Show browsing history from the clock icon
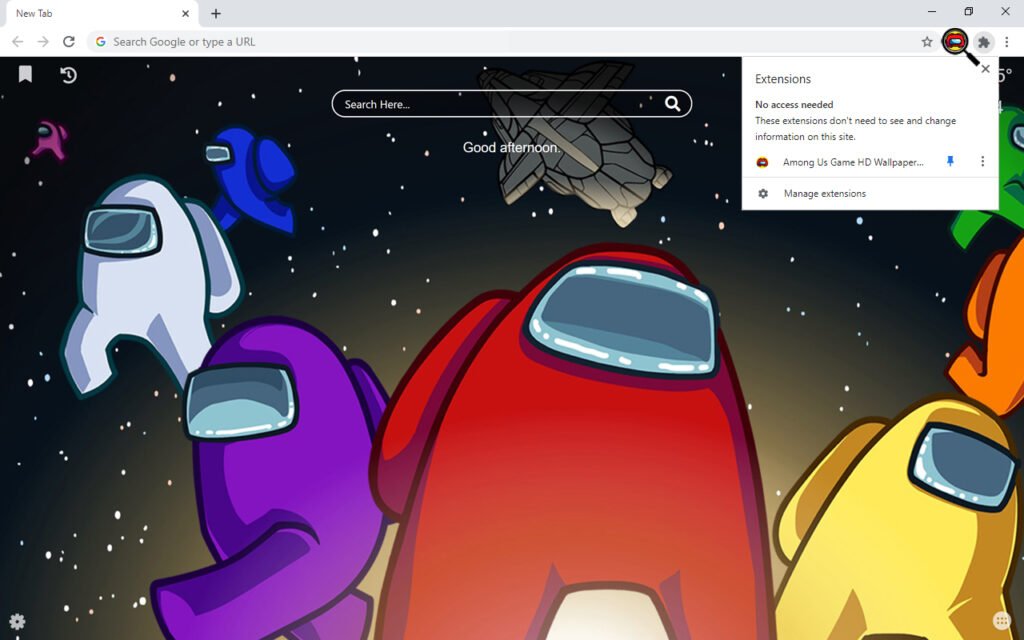Image resolution: width=1024 pixels, height=640 pixels. (68, 75)
